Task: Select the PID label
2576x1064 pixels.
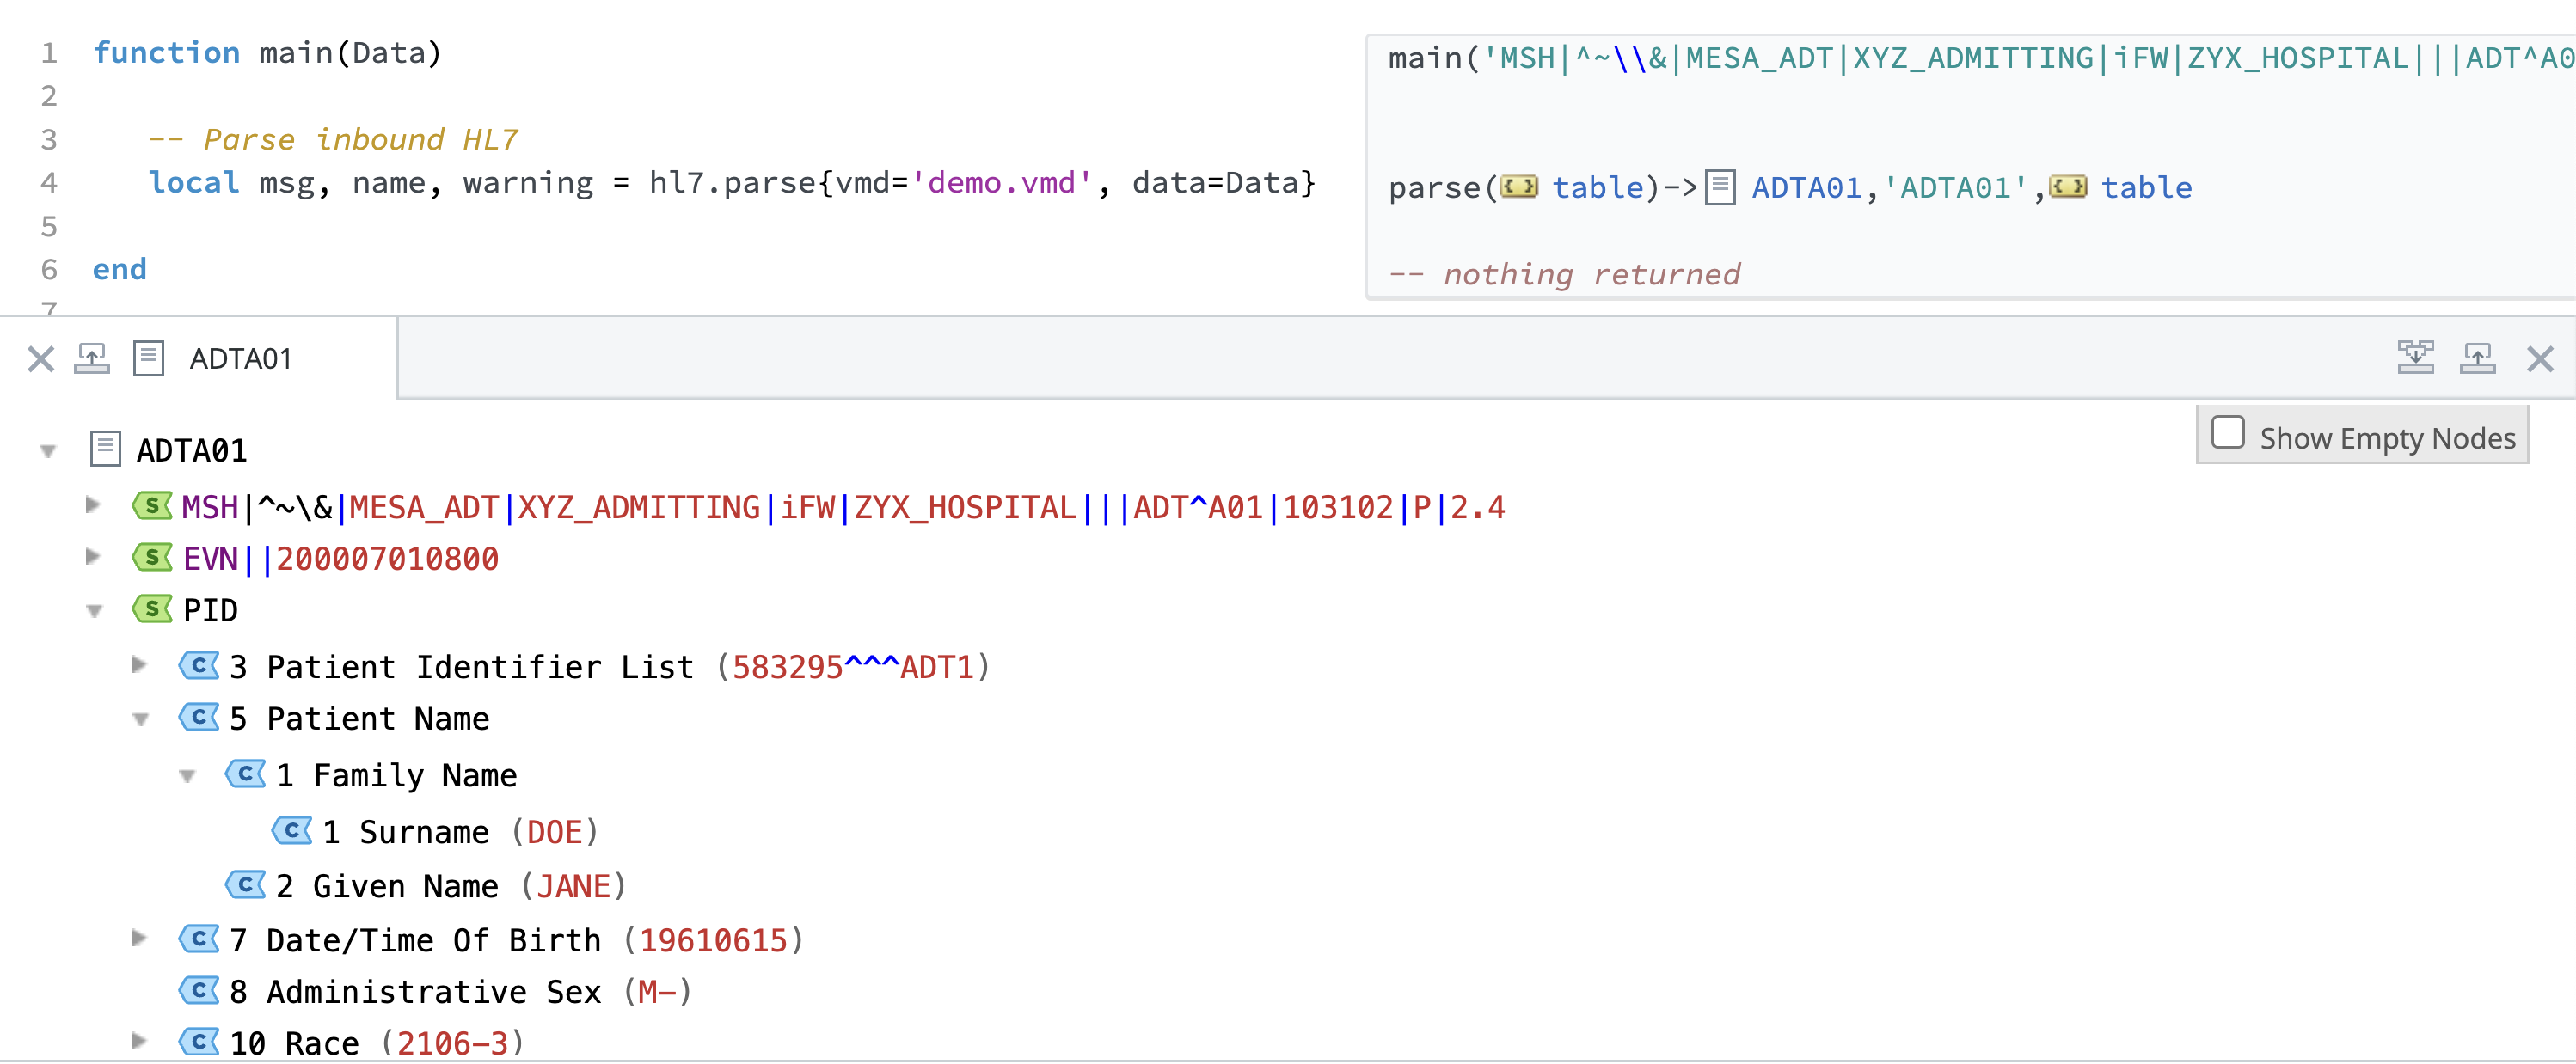Action: point(210,611)
